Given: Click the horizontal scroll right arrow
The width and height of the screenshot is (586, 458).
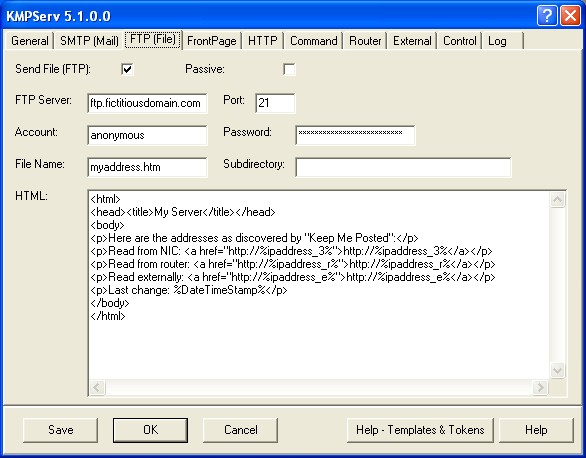Looking at the screenshot, I should [x=540, y=387].
